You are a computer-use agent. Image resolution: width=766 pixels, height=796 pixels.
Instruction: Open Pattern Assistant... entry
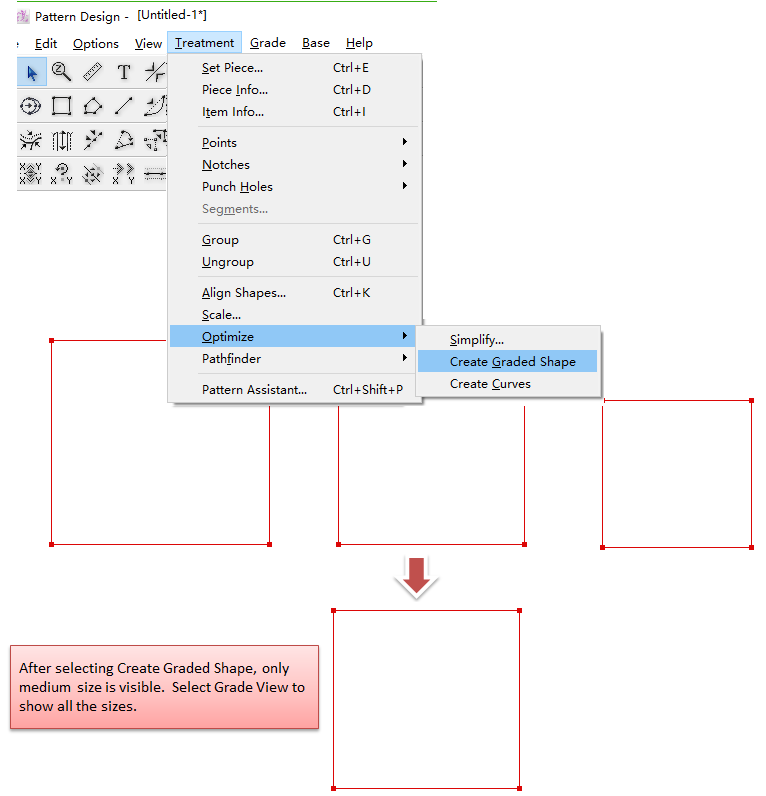tap(254, 390)
